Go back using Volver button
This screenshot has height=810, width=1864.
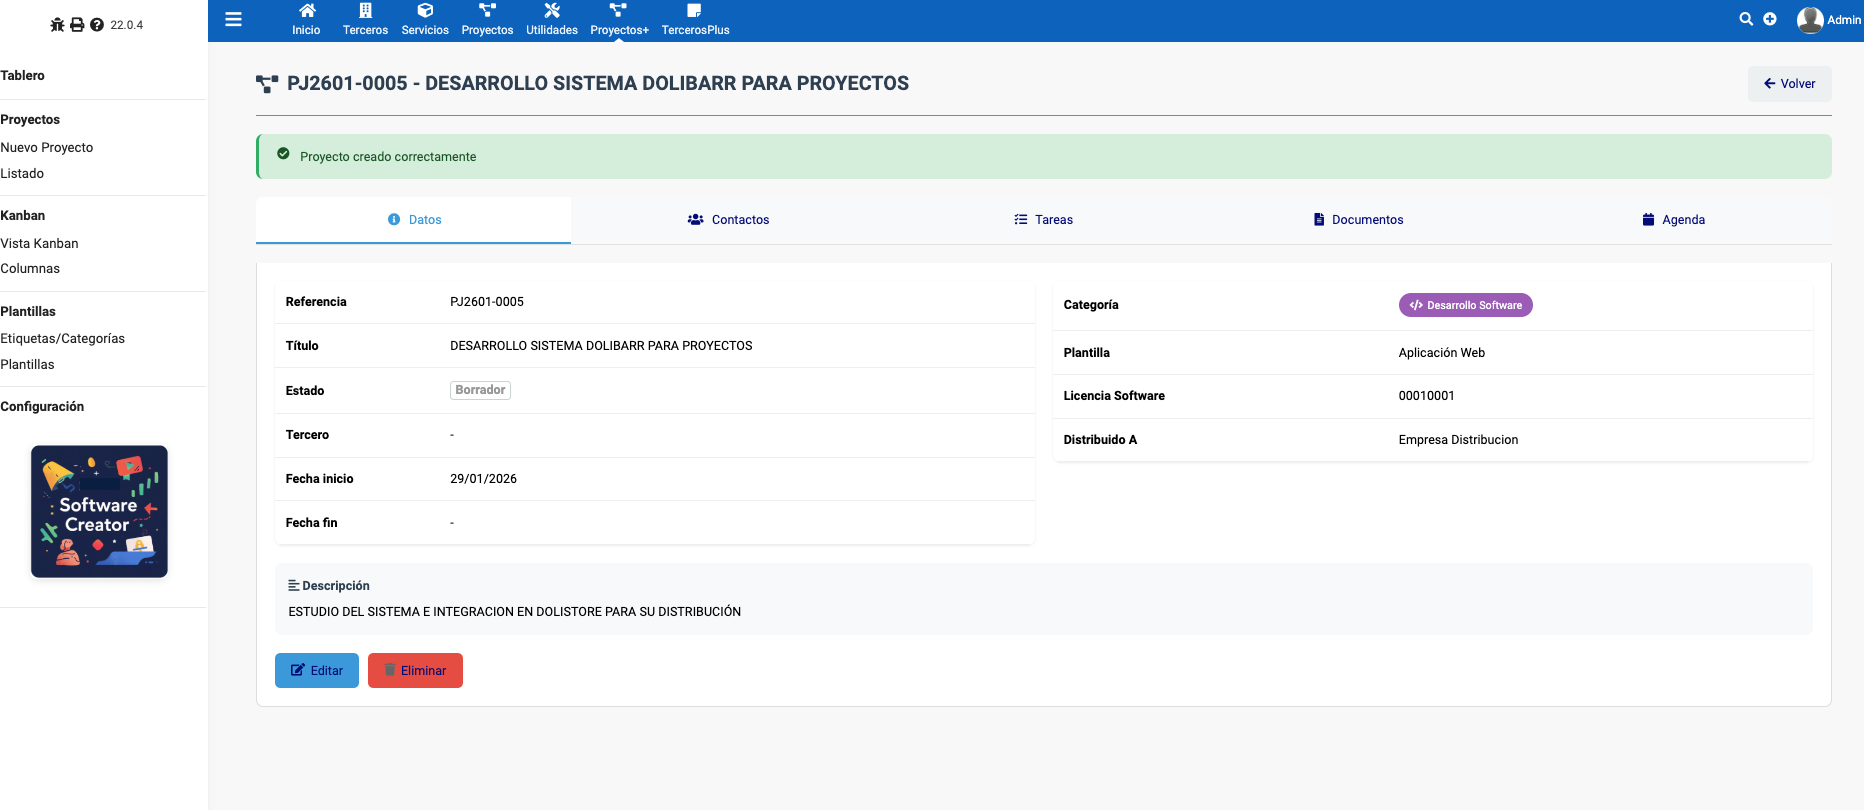pos(1789,84)
